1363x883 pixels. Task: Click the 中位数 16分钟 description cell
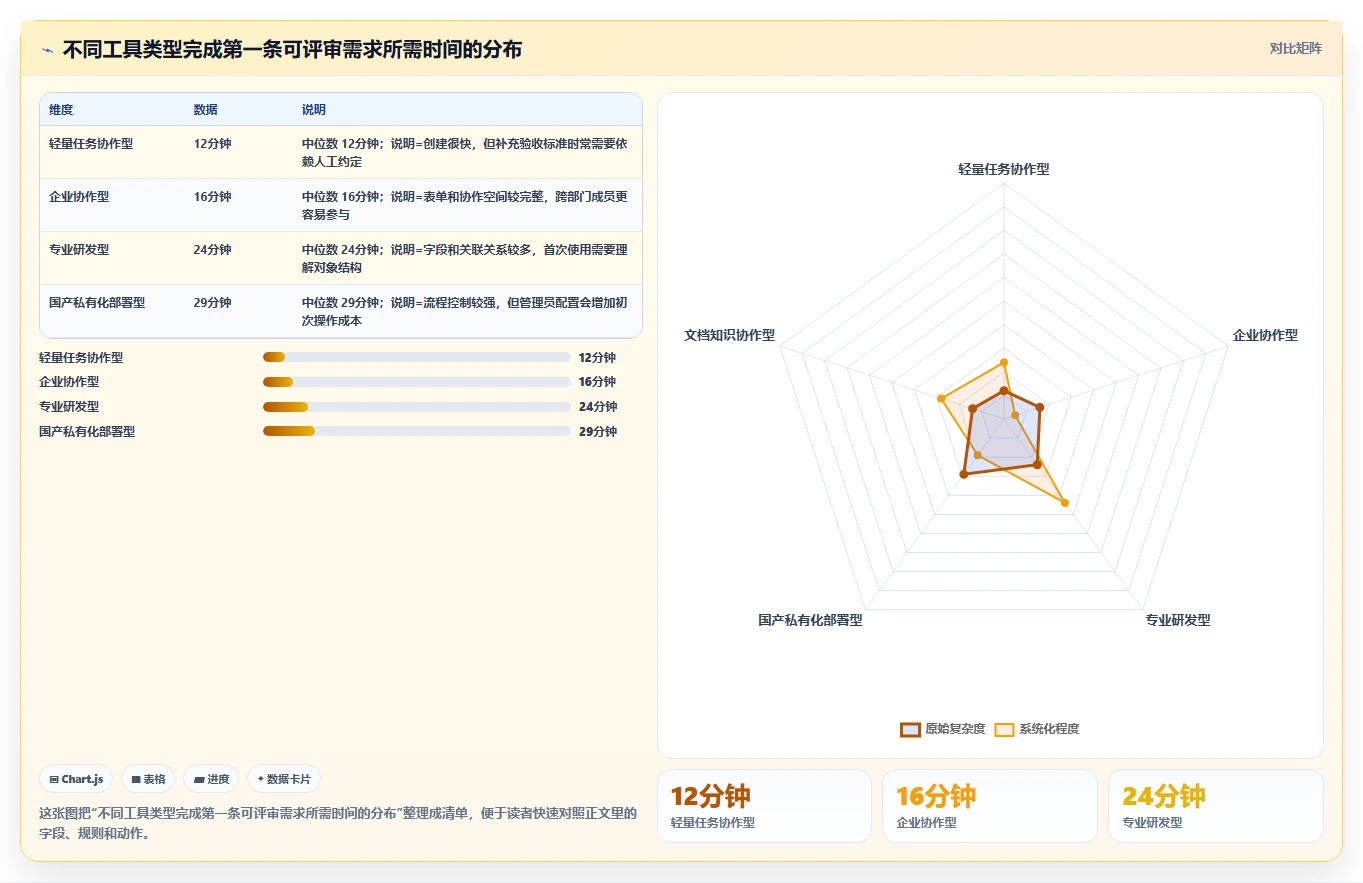pyautogui.click(x=465, y=206)
